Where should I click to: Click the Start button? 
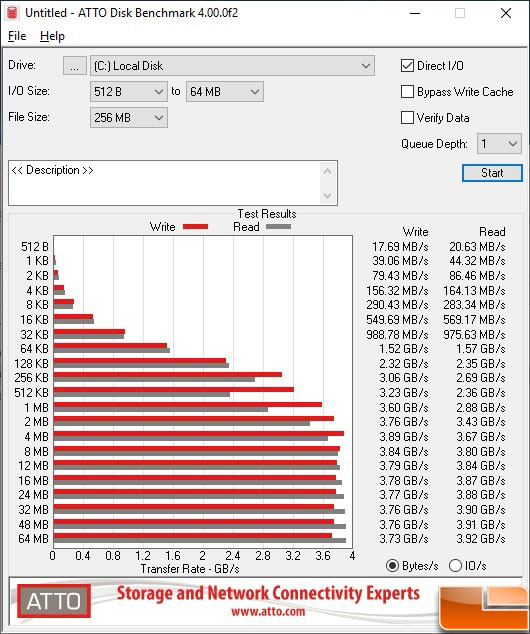pyautogui.click(x=492, y=173)
